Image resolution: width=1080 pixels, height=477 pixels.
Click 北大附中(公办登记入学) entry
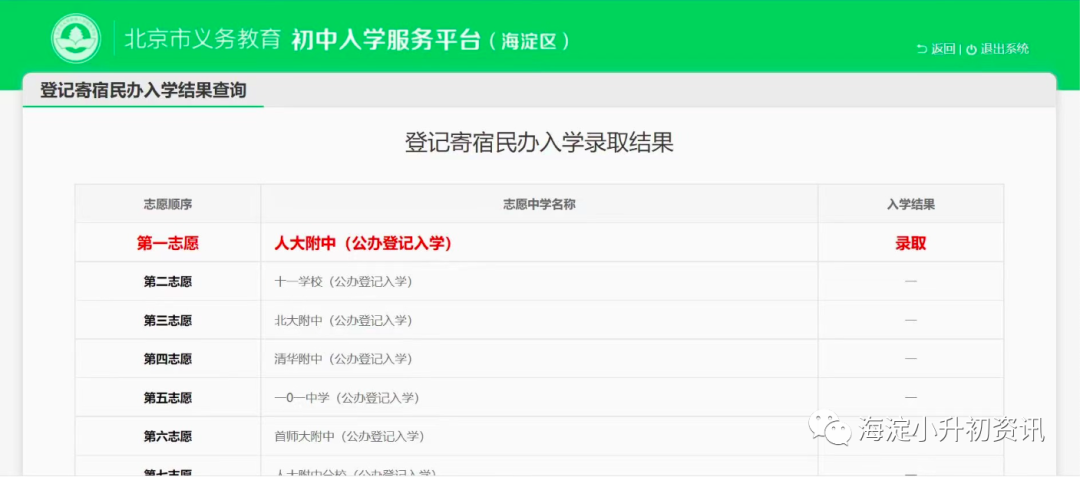click(x=343, y=320)
